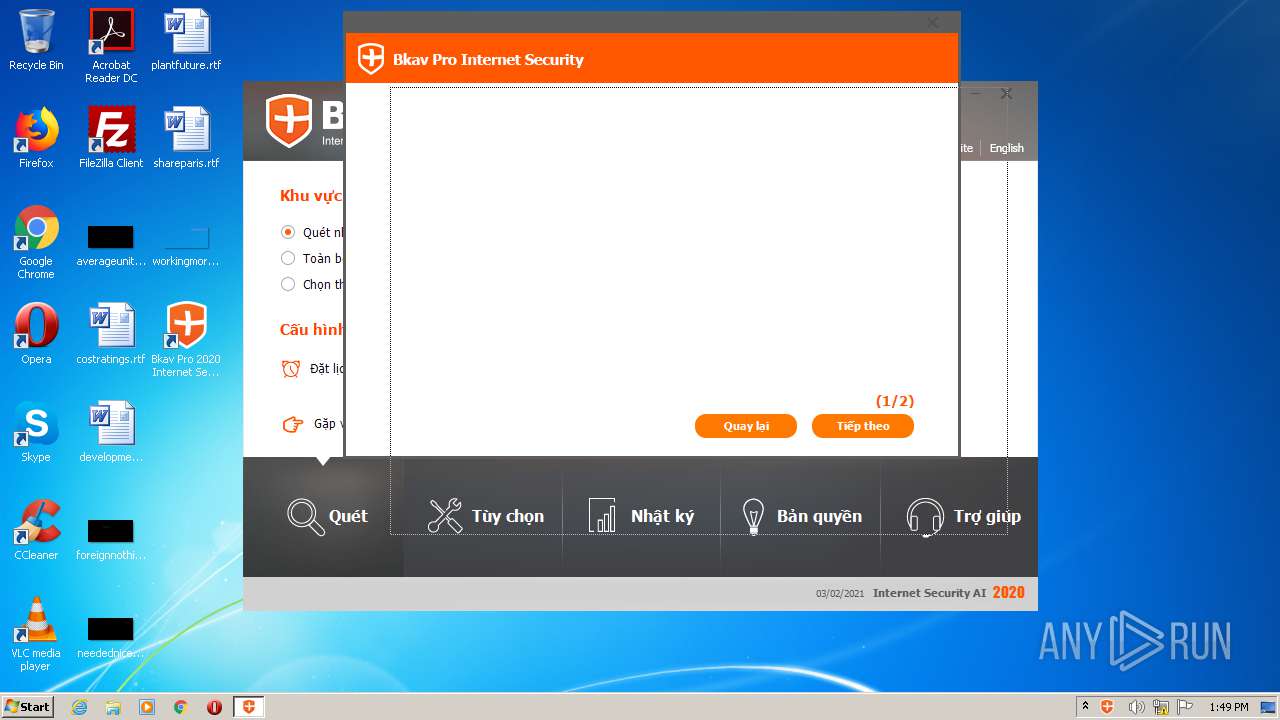Click the Bkav shield logo in dialog header
1280x720 pixels.
(371, 59)
